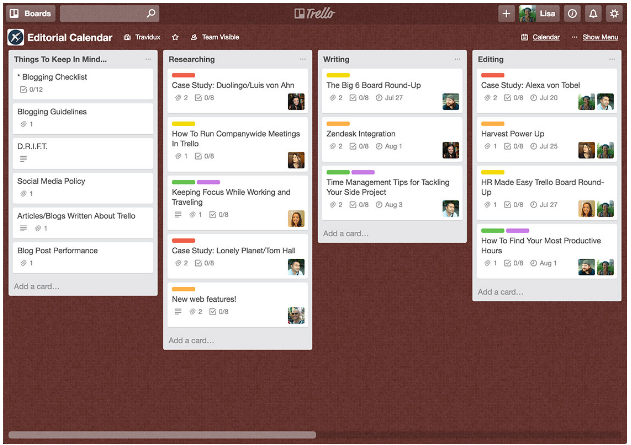Focus the top search input field

tap(109, 14)
